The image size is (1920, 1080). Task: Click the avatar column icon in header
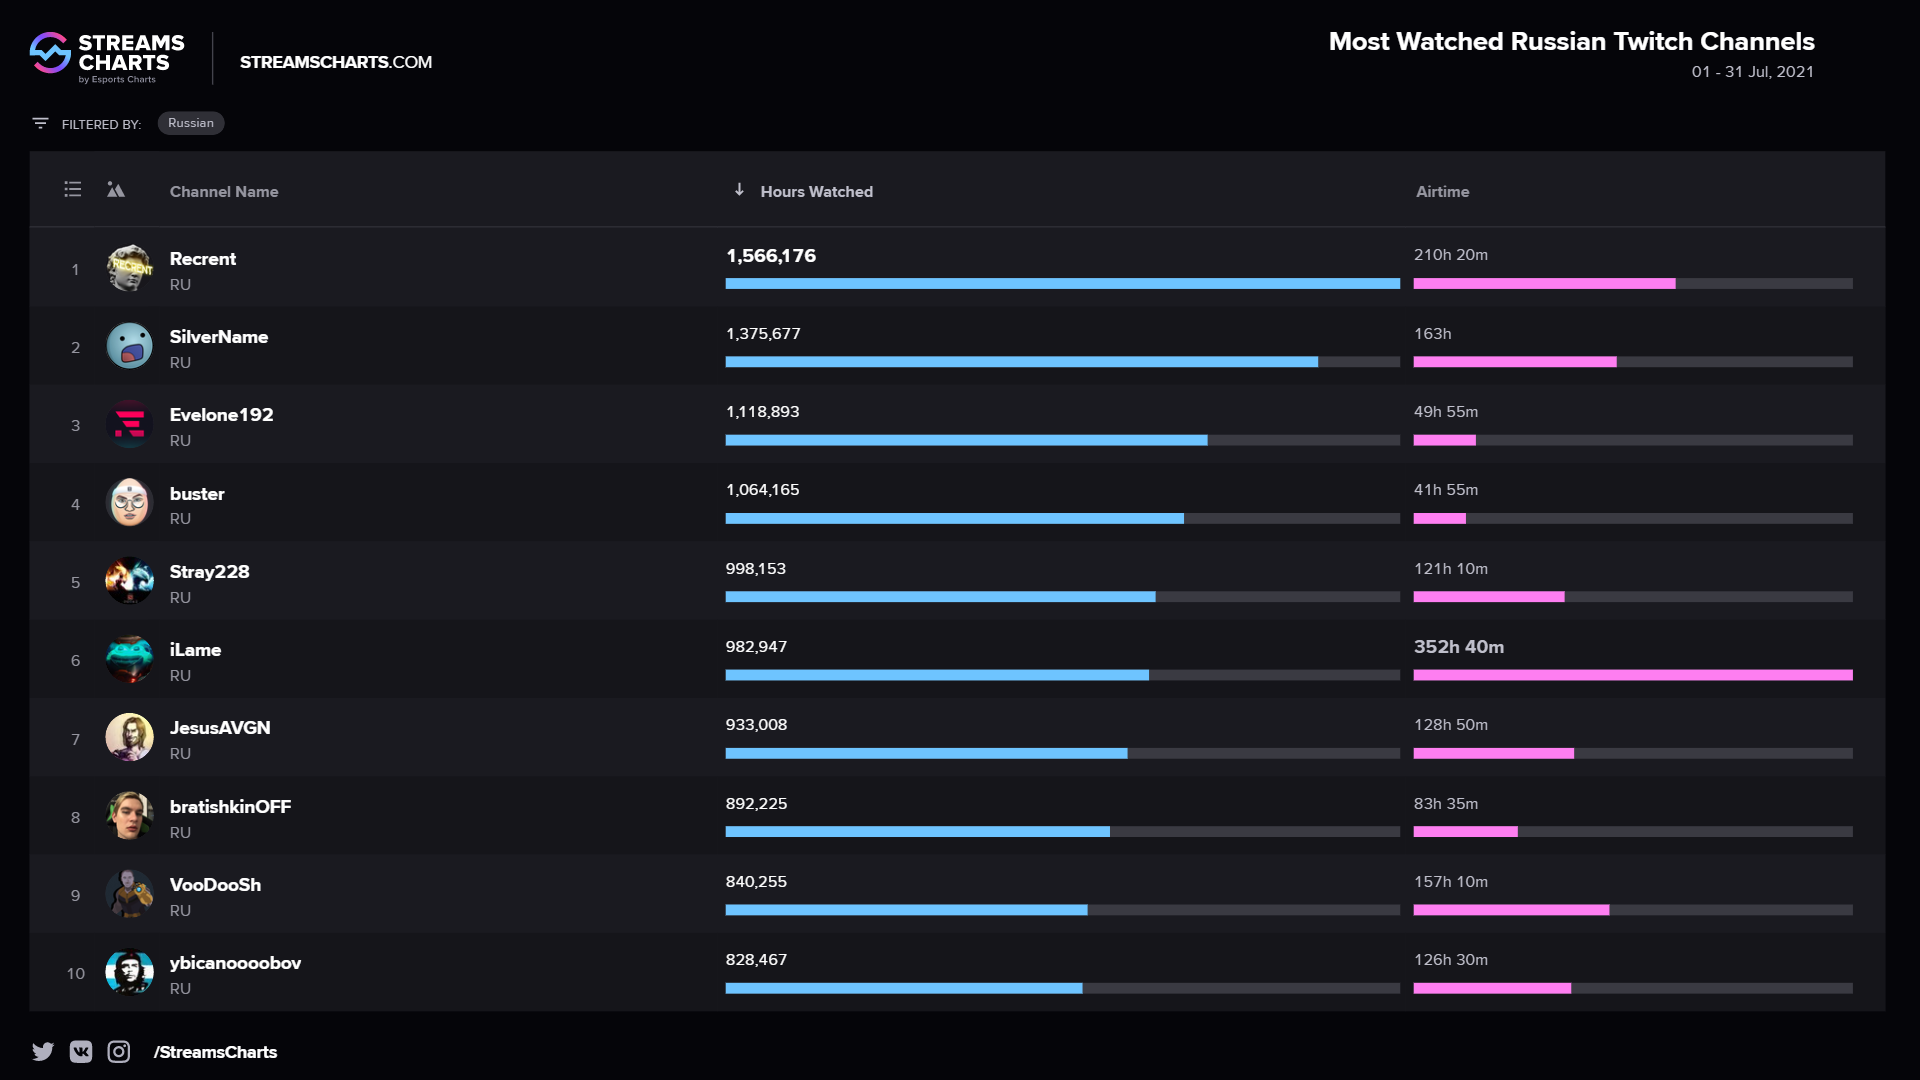116,190
